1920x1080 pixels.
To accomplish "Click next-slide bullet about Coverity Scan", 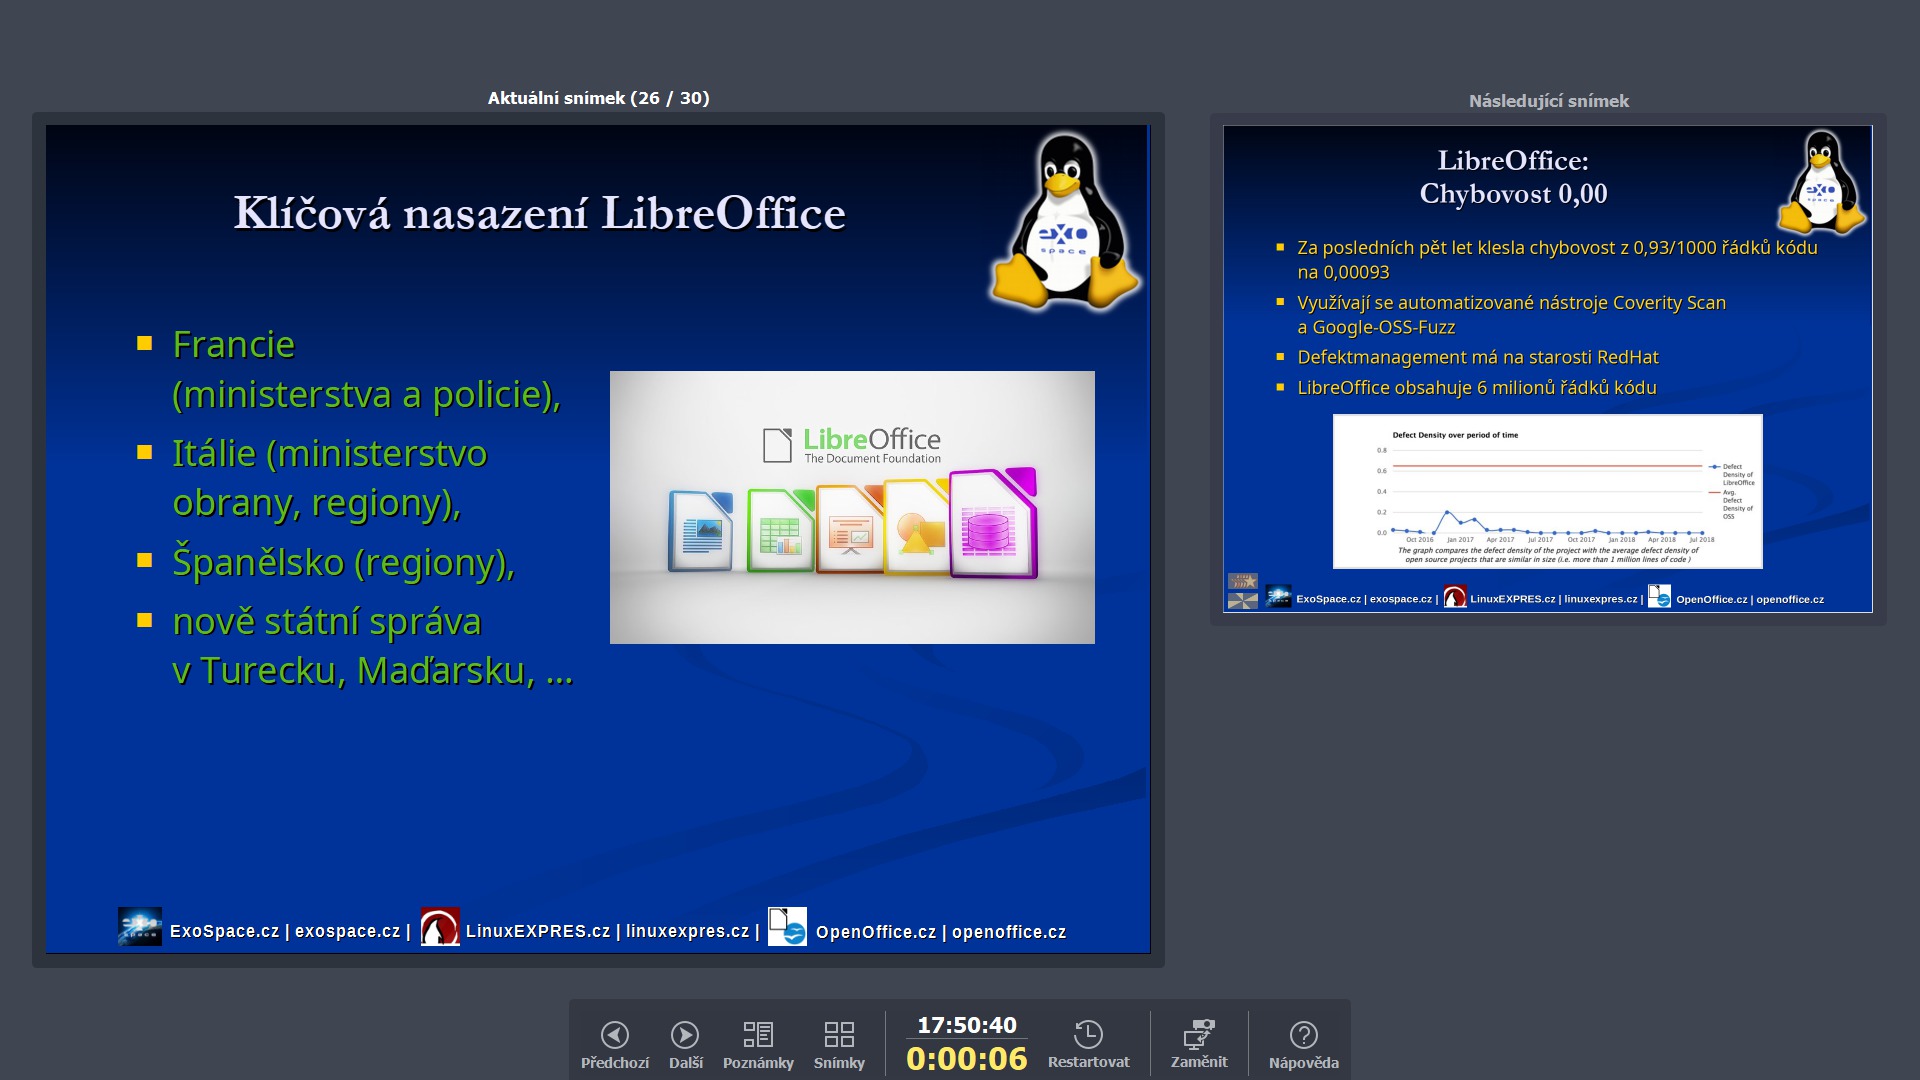I will point(1511,315).
